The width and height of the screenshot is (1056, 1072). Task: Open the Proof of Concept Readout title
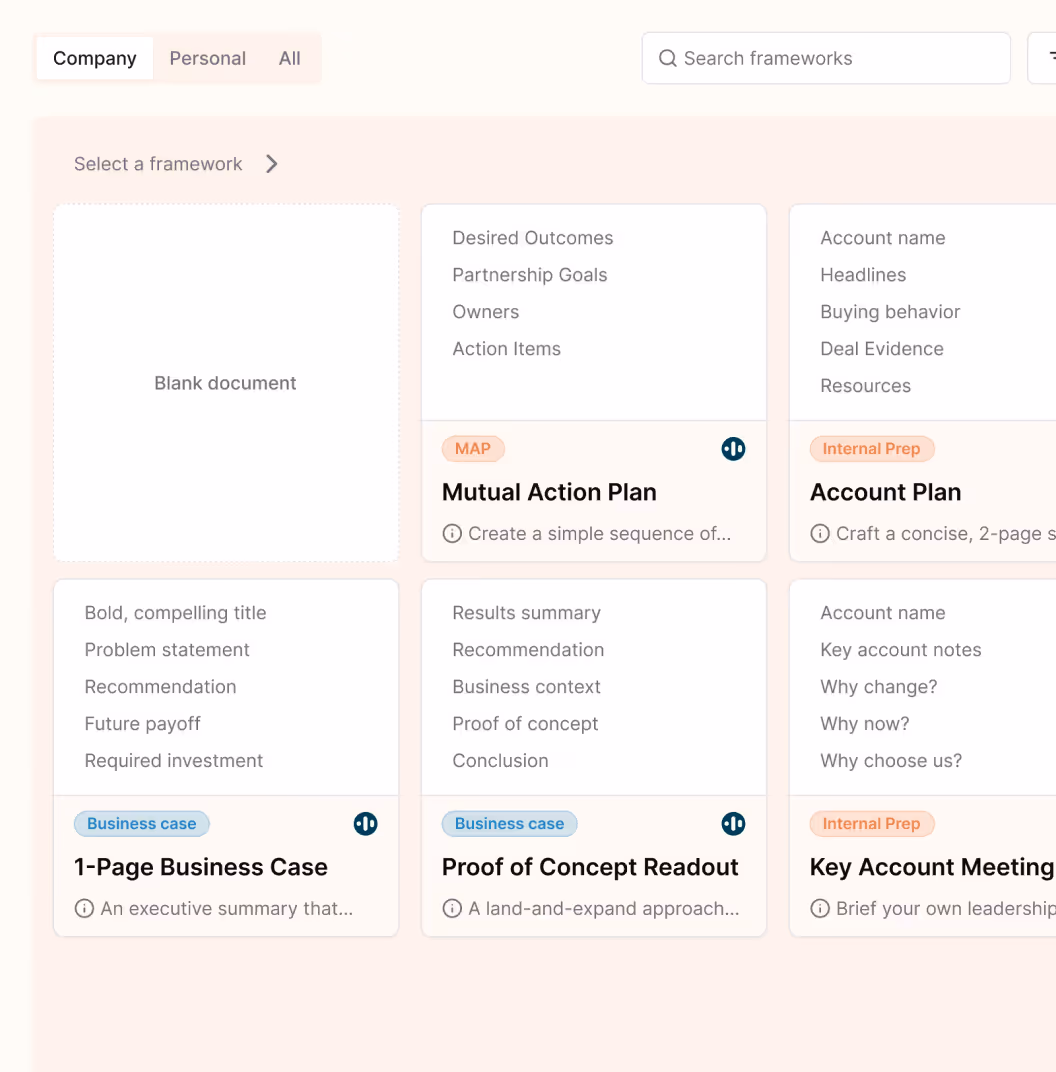pos(590,867)
